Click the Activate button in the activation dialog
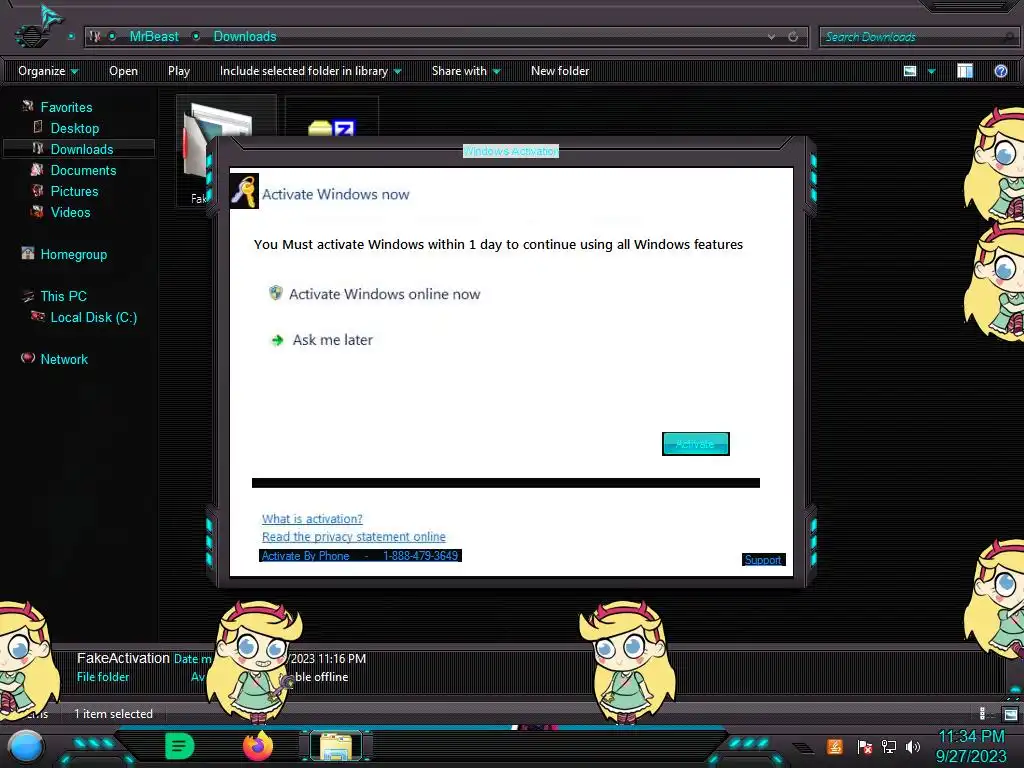The image size is (1024, 768). pyautogui.click(x=696, y=444)
